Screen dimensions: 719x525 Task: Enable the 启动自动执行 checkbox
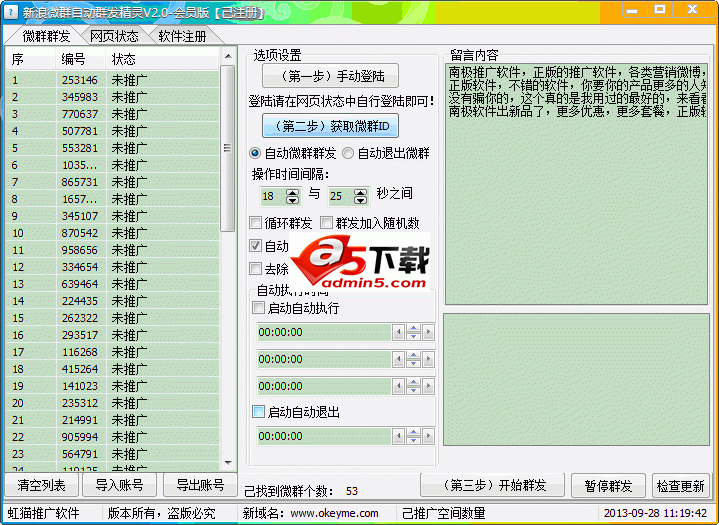pyautogui.click(x=258, y=308)
